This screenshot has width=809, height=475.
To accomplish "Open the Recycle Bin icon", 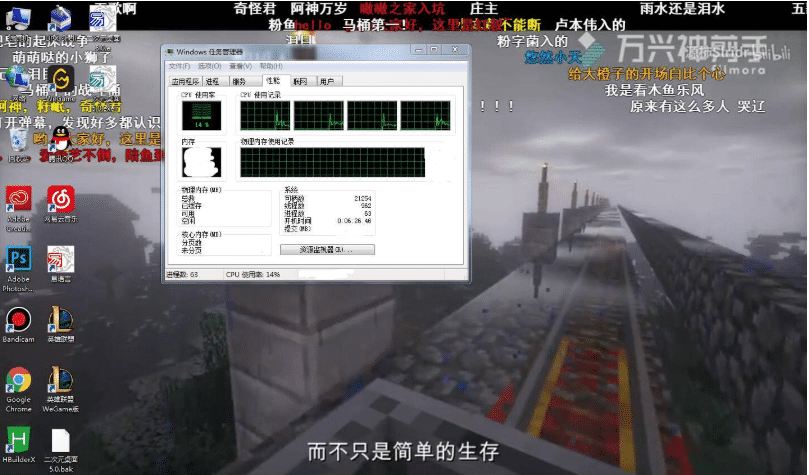I will click(x=19, y=140).
